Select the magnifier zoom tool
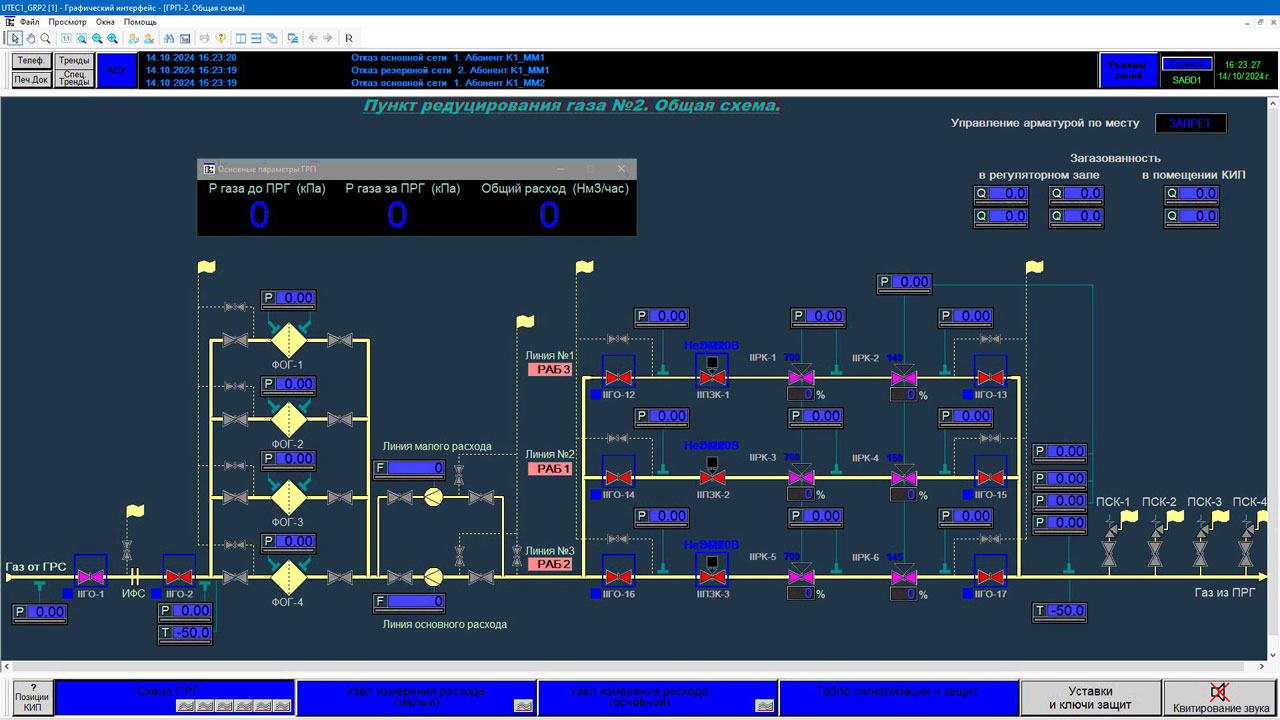 point(46,38)
